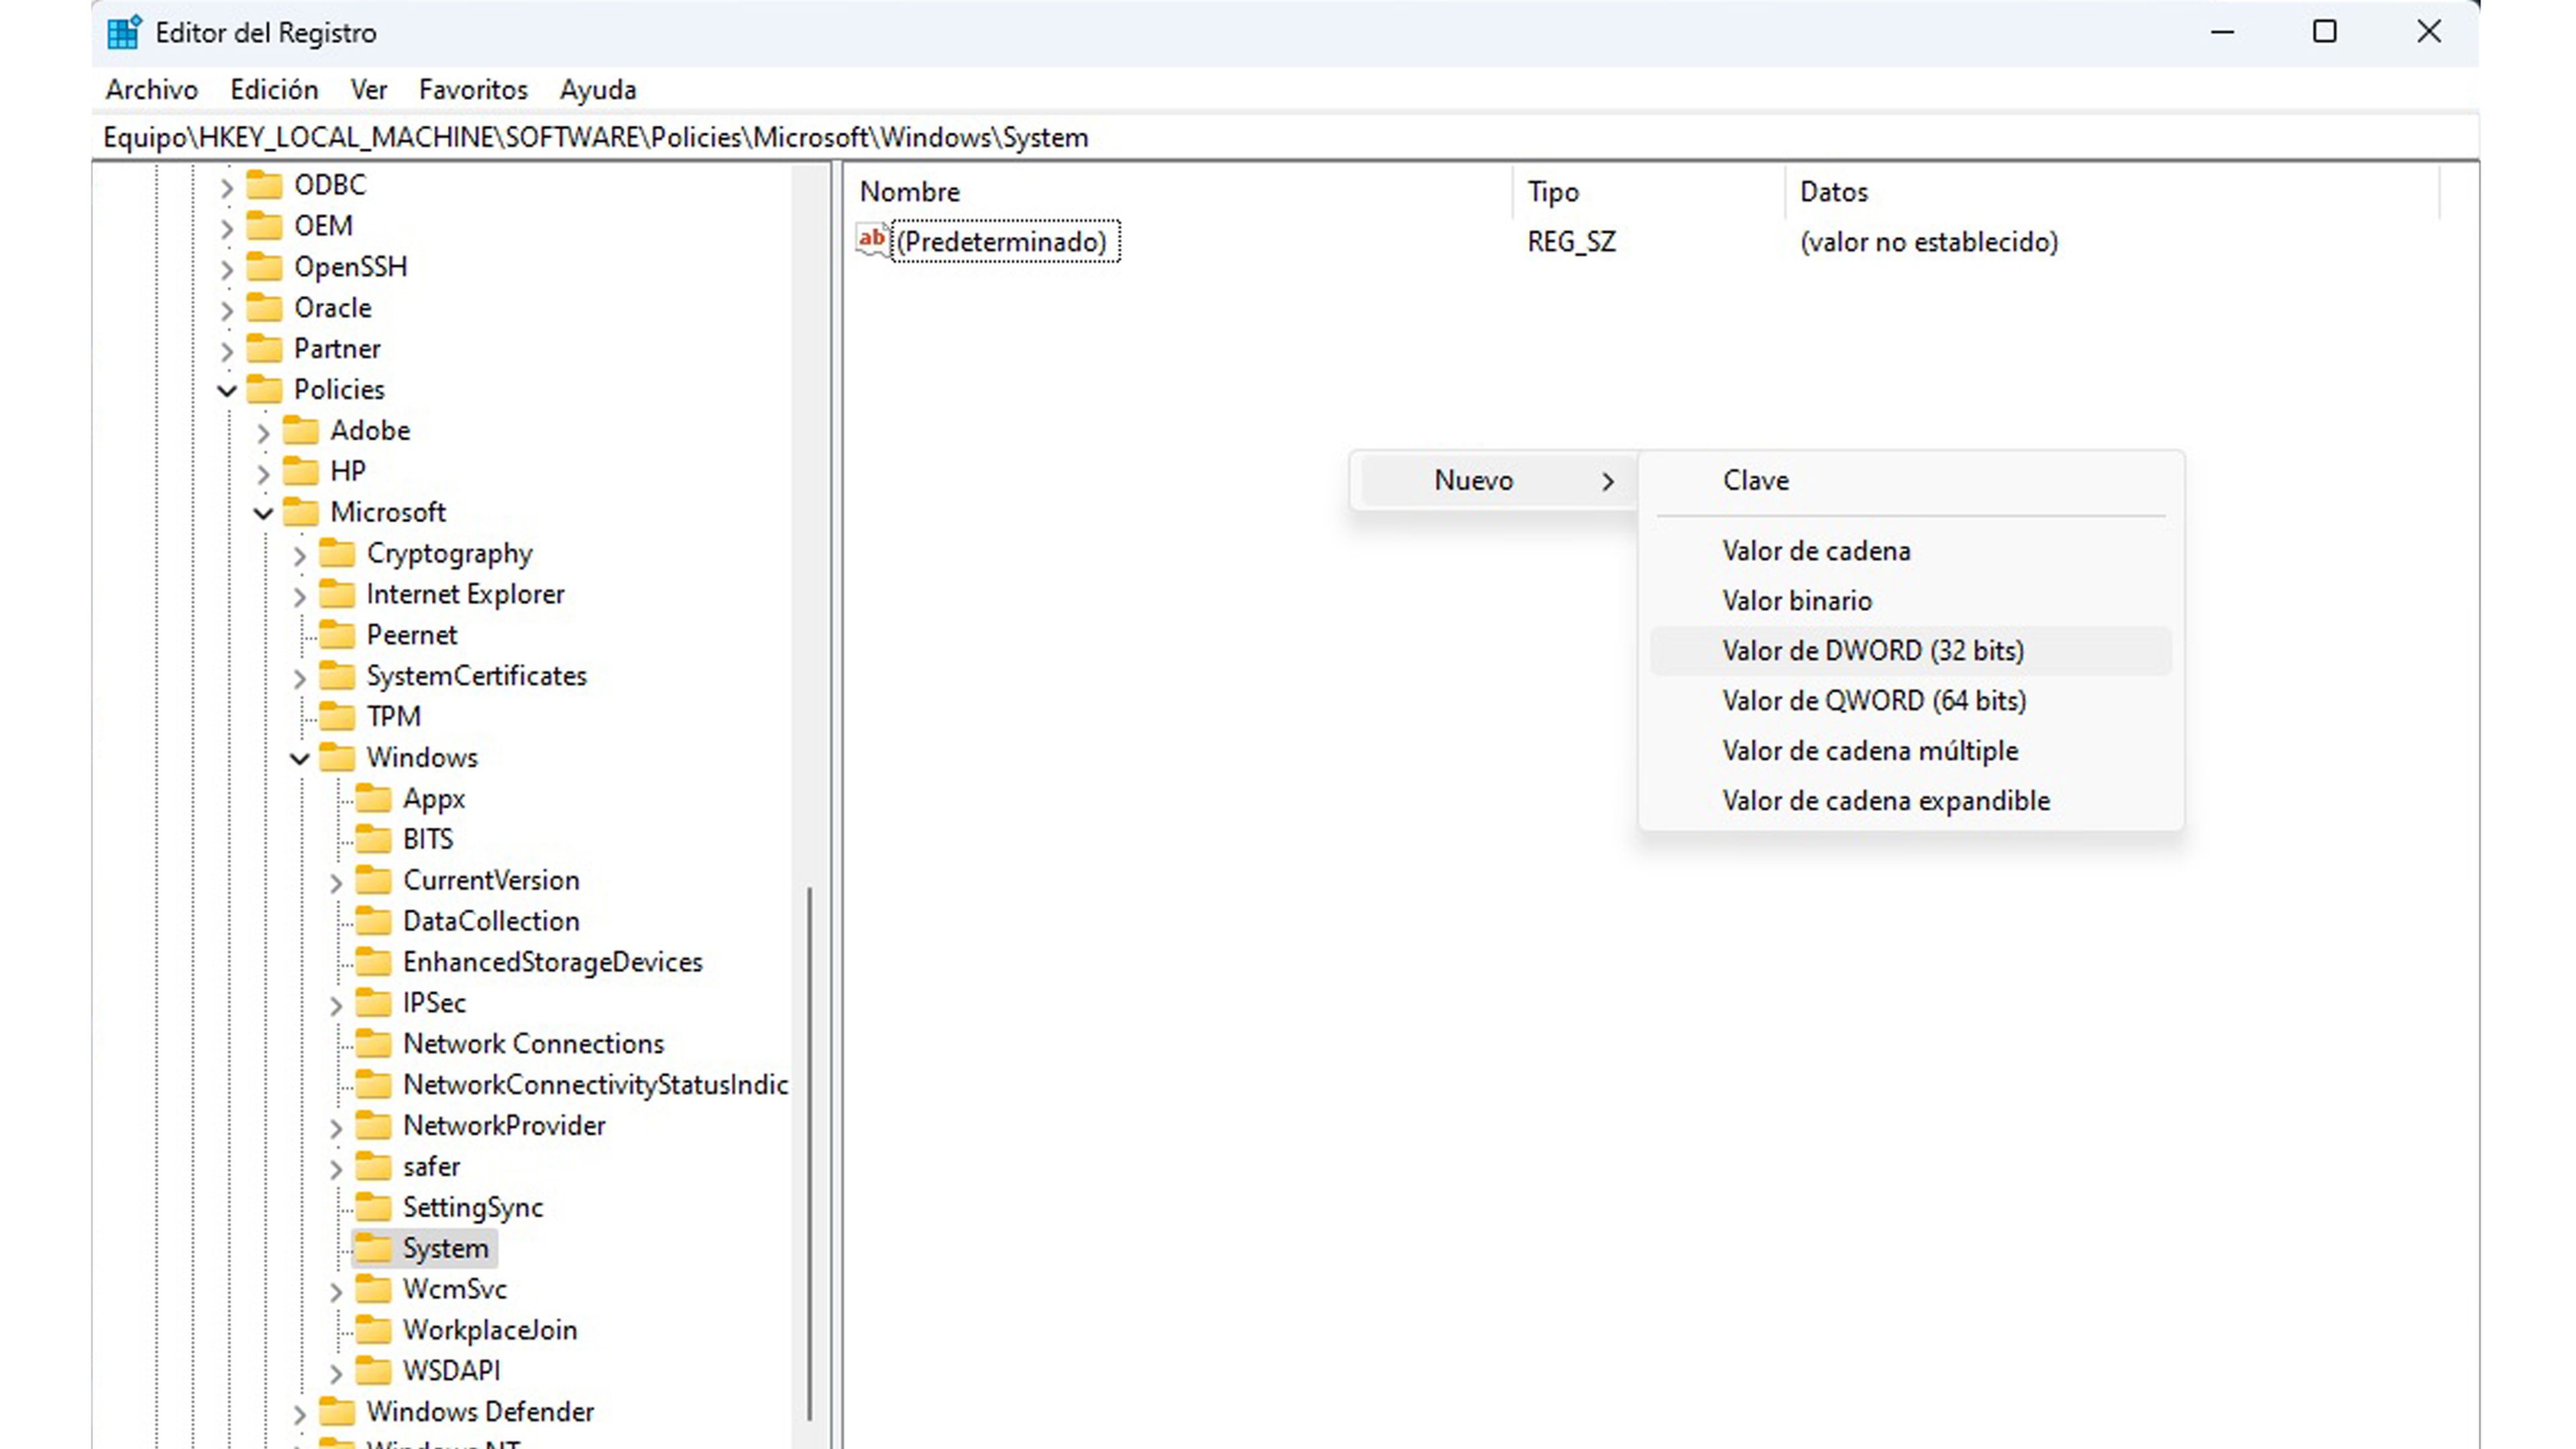Click the OpenSSH folder icon
Viewport: 2576px width, 1449px height.
(265, 267)
